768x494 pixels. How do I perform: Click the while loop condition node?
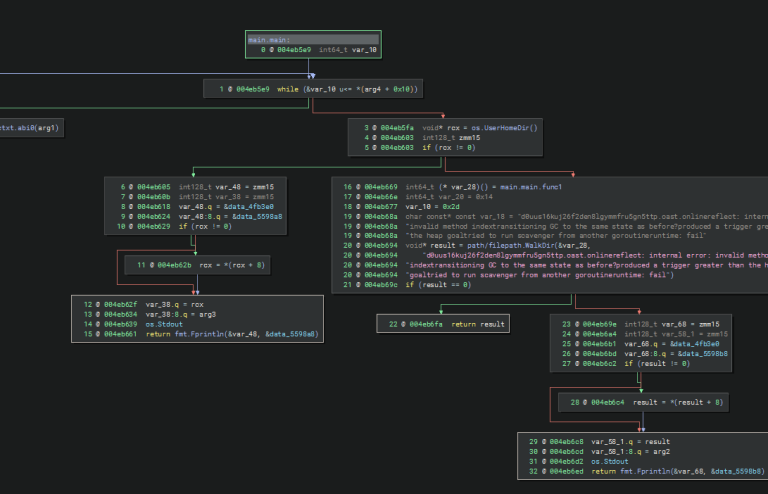(x=313, y=89)
